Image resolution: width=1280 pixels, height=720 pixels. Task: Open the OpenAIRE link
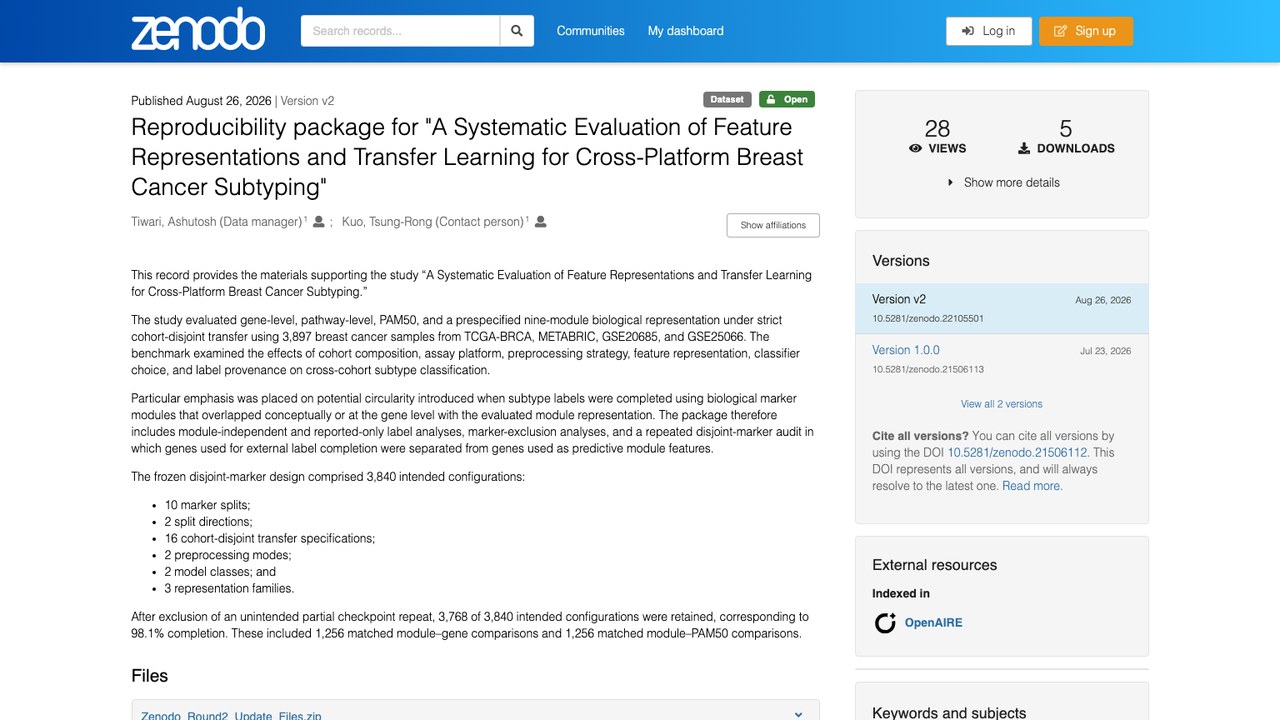click(934, 623)
